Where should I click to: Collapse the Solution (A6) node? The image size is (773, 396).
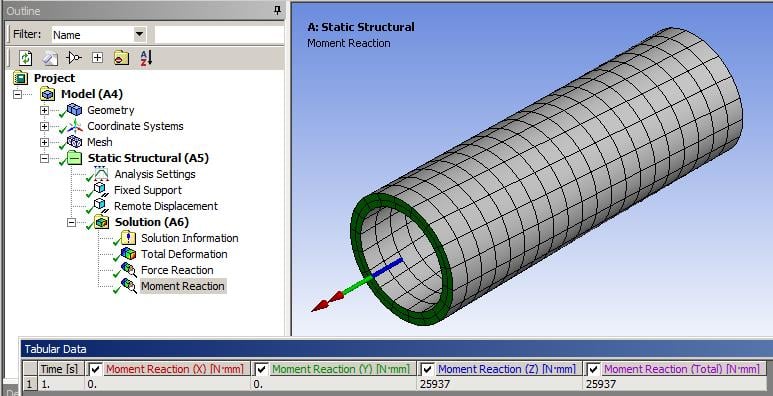(71, 222)
